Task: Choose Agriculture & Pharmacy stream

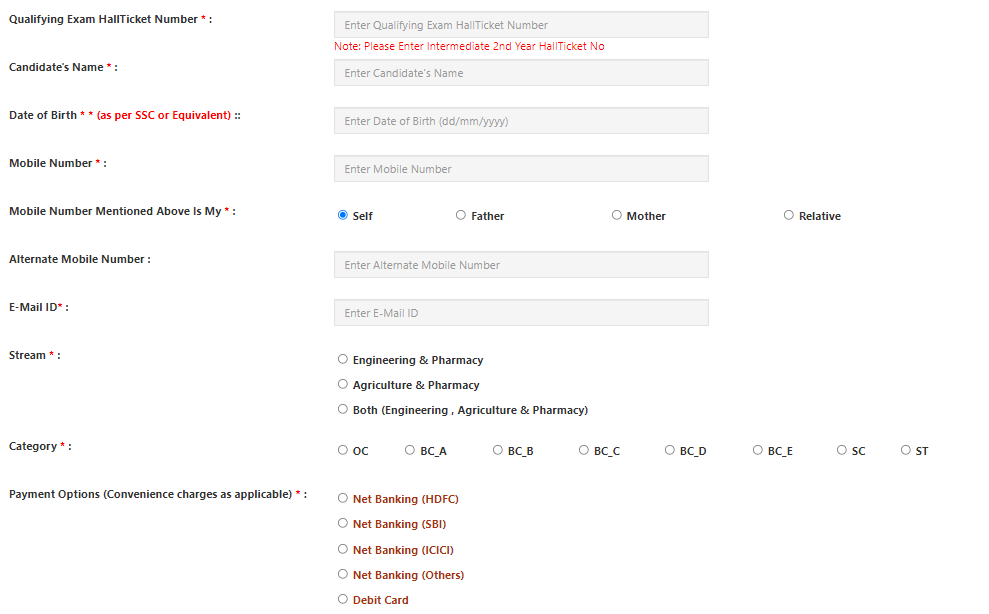Action: point(343,384)
